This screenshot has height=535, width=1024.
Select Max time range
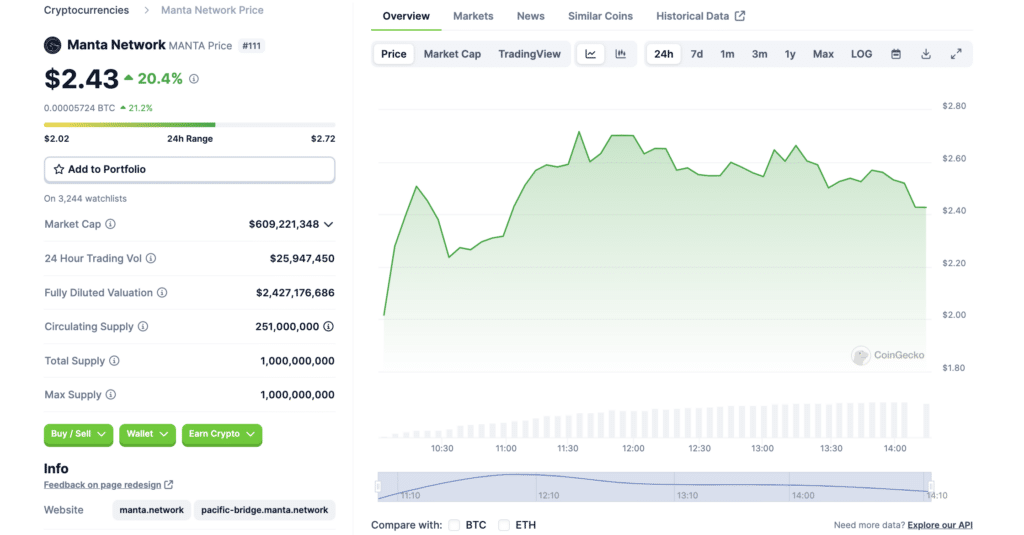click(823, 54)
